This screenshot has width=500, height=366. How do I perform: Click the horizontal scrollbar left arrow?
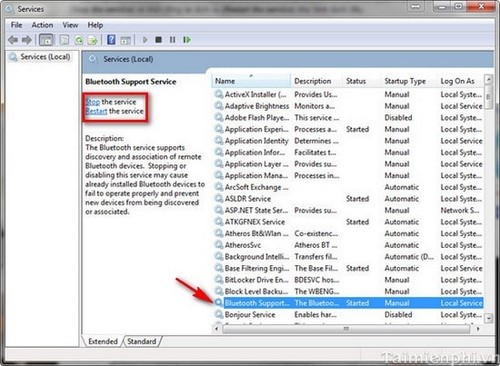click(x=217, y=329)
